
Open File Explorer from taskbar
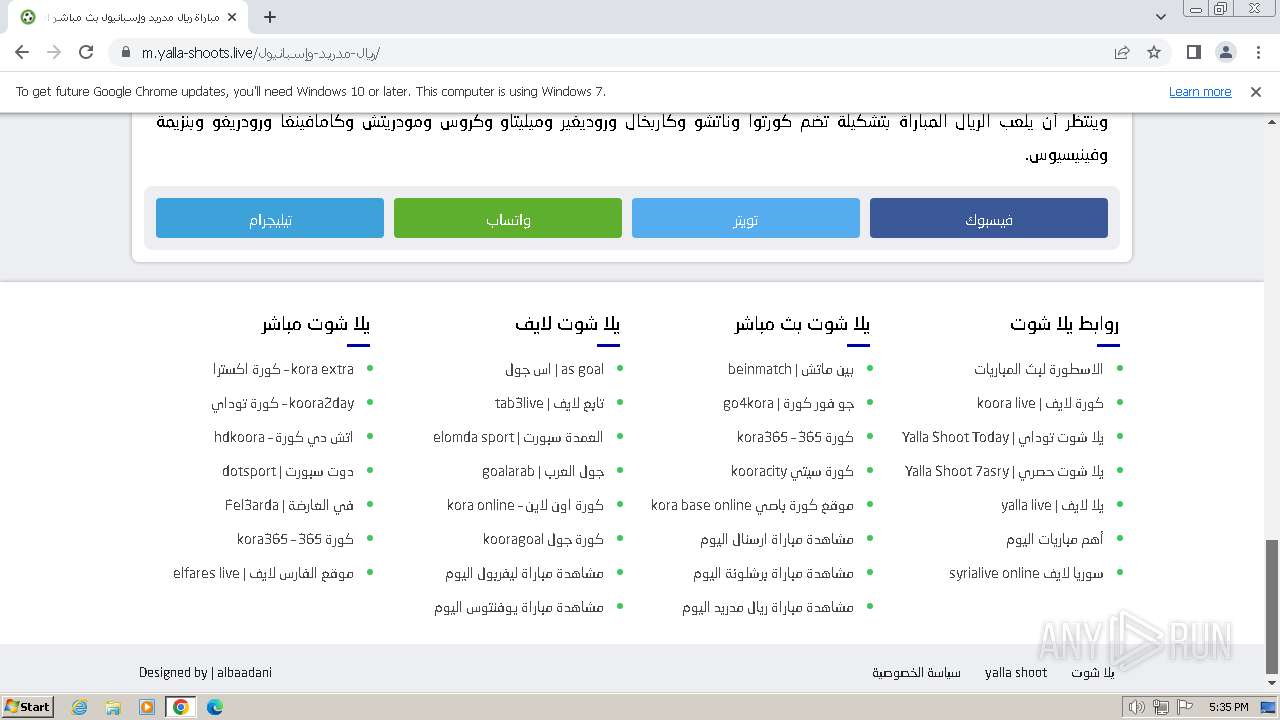coord(113,707)
